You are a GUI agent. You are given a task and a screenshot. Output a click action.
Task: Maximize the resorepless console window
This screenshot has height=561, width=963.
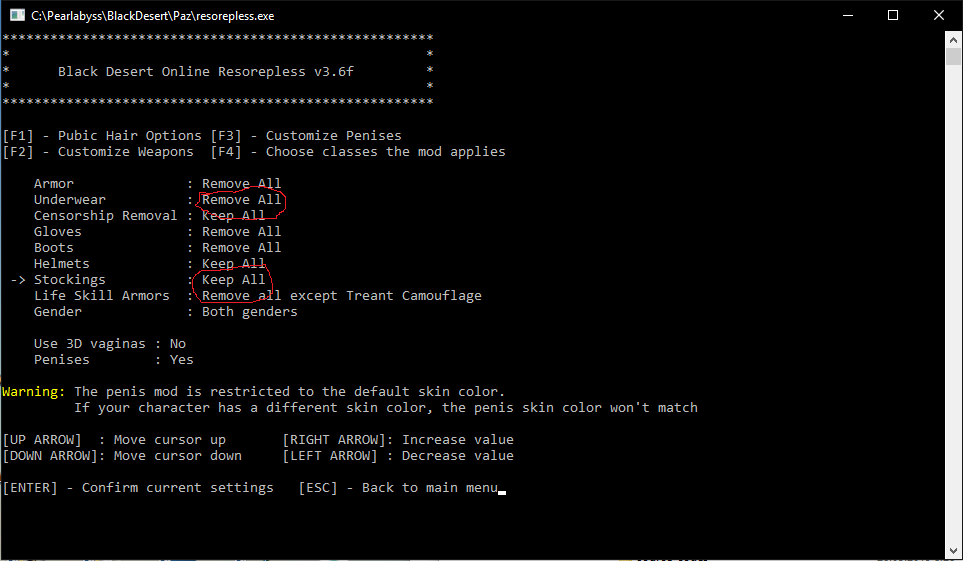[893, 16]
